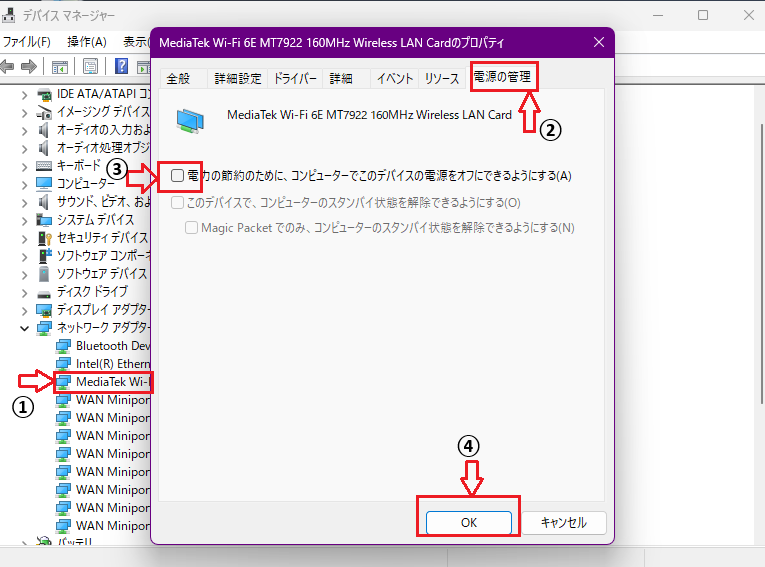
Task: Click the show/hide console tree toolbar icon
Action: 60,66
